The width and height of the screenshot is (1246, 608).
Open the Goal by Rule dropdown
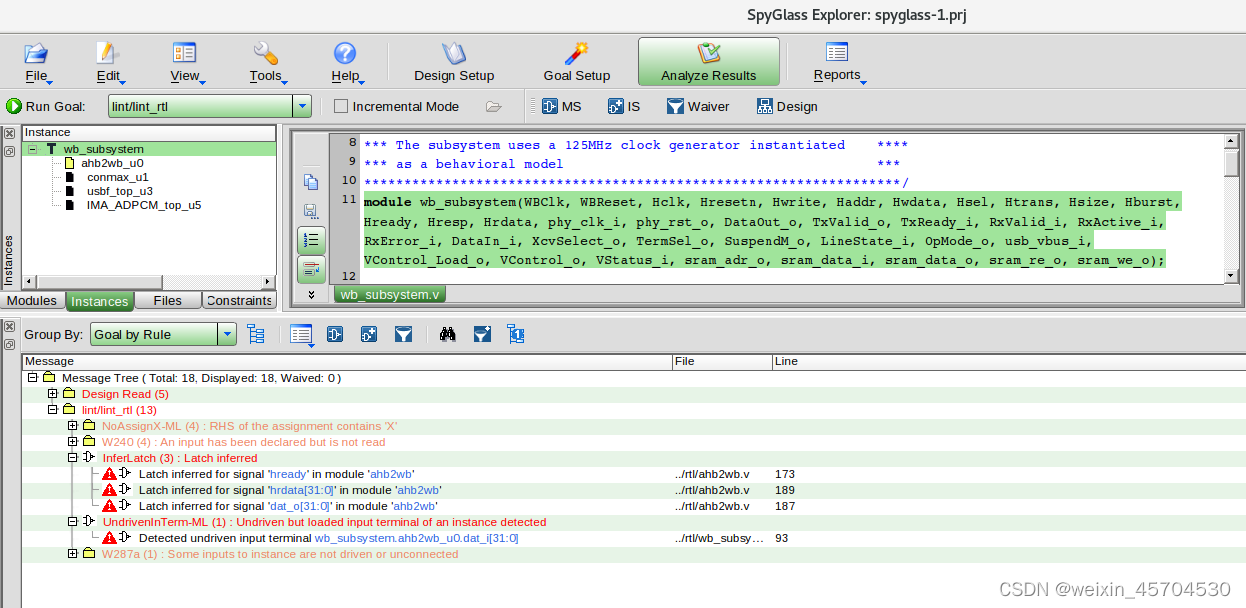tap(227, 334)
